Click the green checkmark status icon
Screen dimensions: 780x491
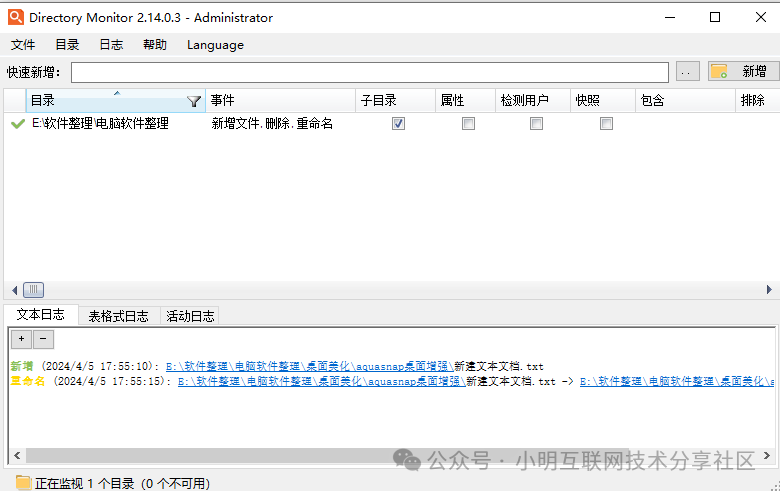click(17, 124)
